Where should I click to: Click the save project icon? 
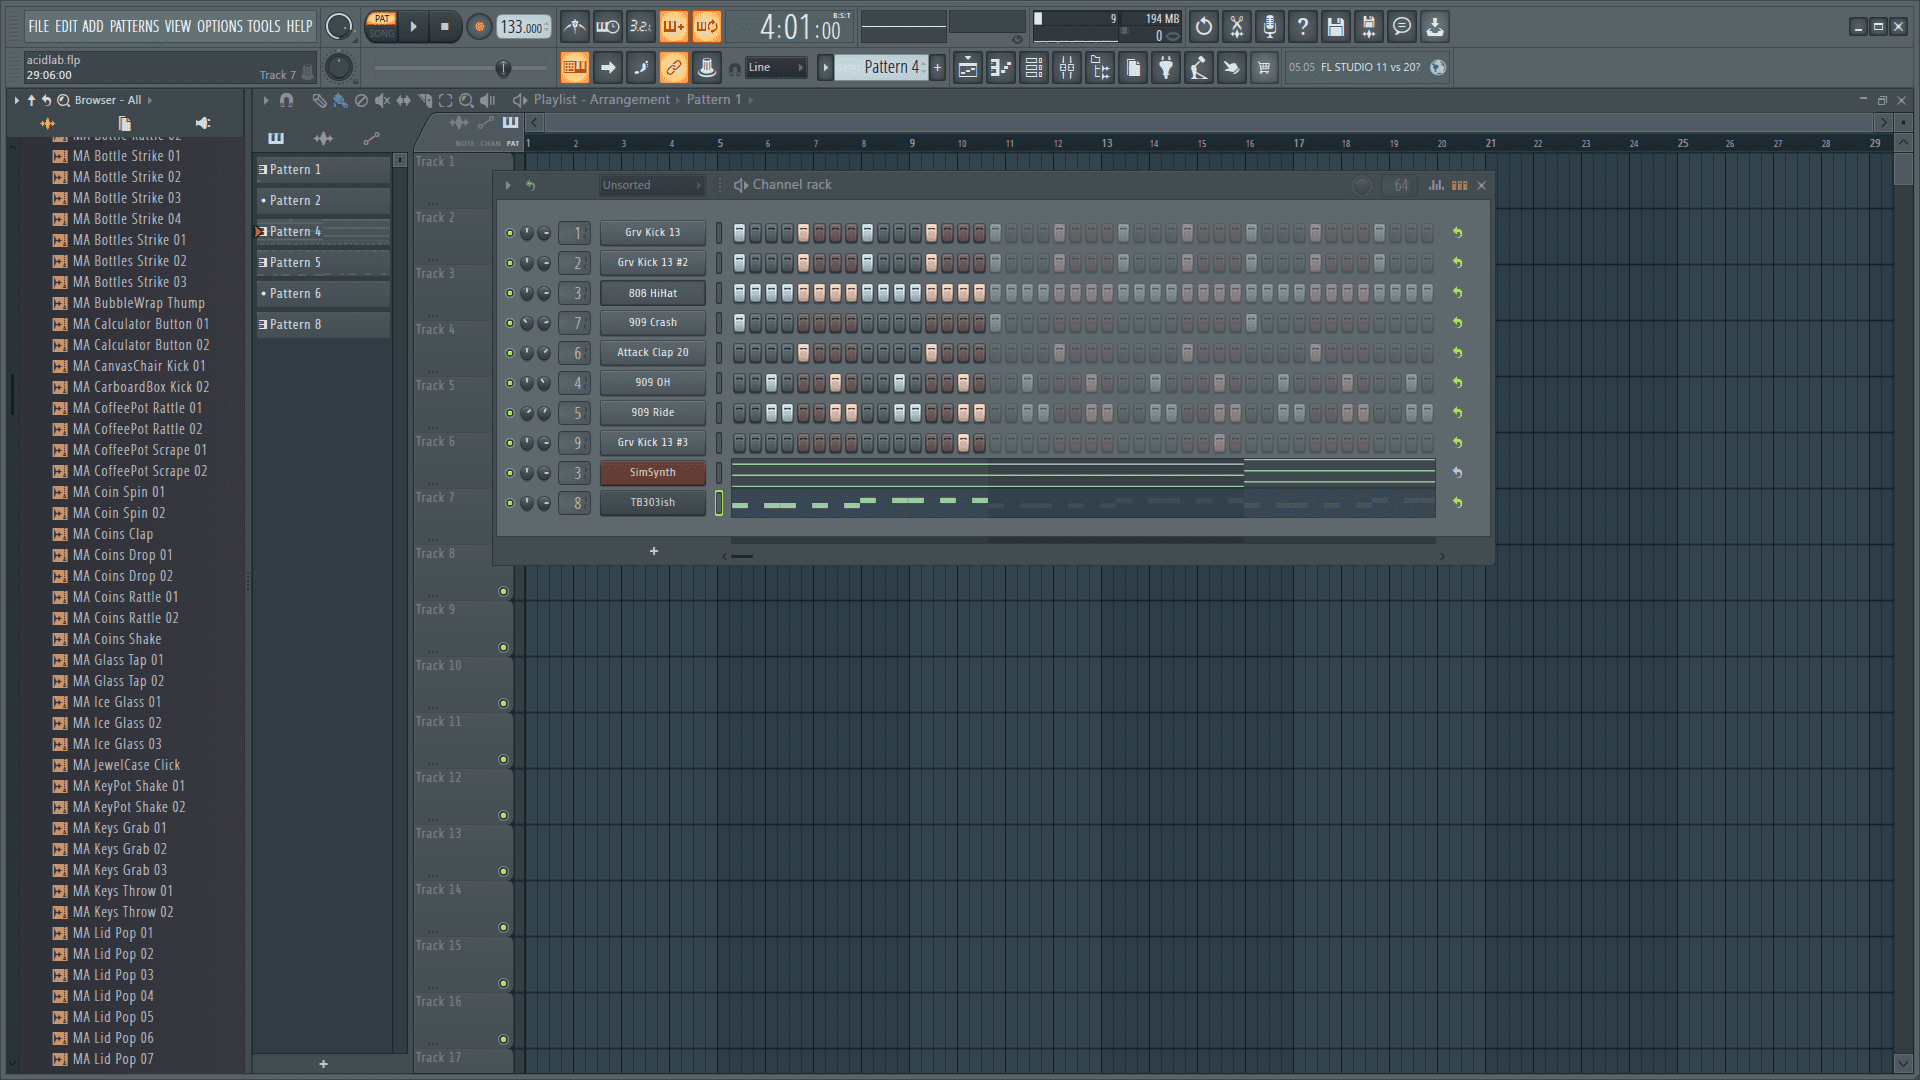point(1335,27)
